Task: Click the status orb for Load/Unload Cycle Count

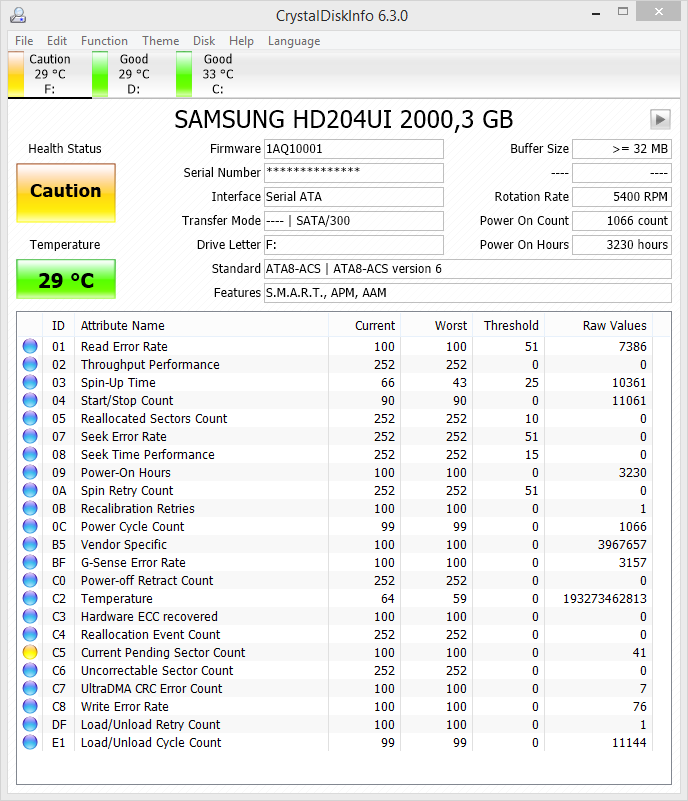Action: 30,742
